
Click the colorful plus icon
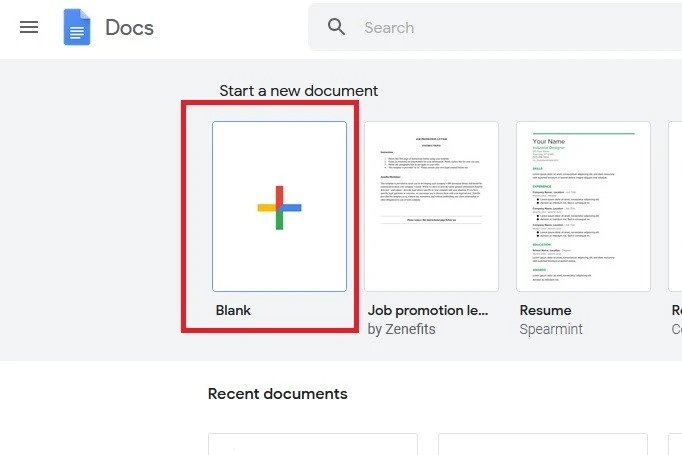pos(279,207)
